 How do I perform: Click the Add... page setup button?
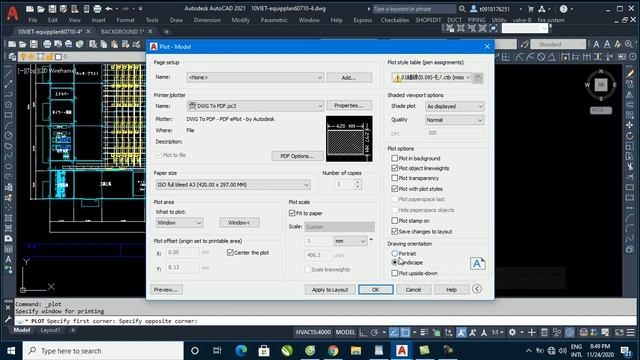click(x=349, y=78)
